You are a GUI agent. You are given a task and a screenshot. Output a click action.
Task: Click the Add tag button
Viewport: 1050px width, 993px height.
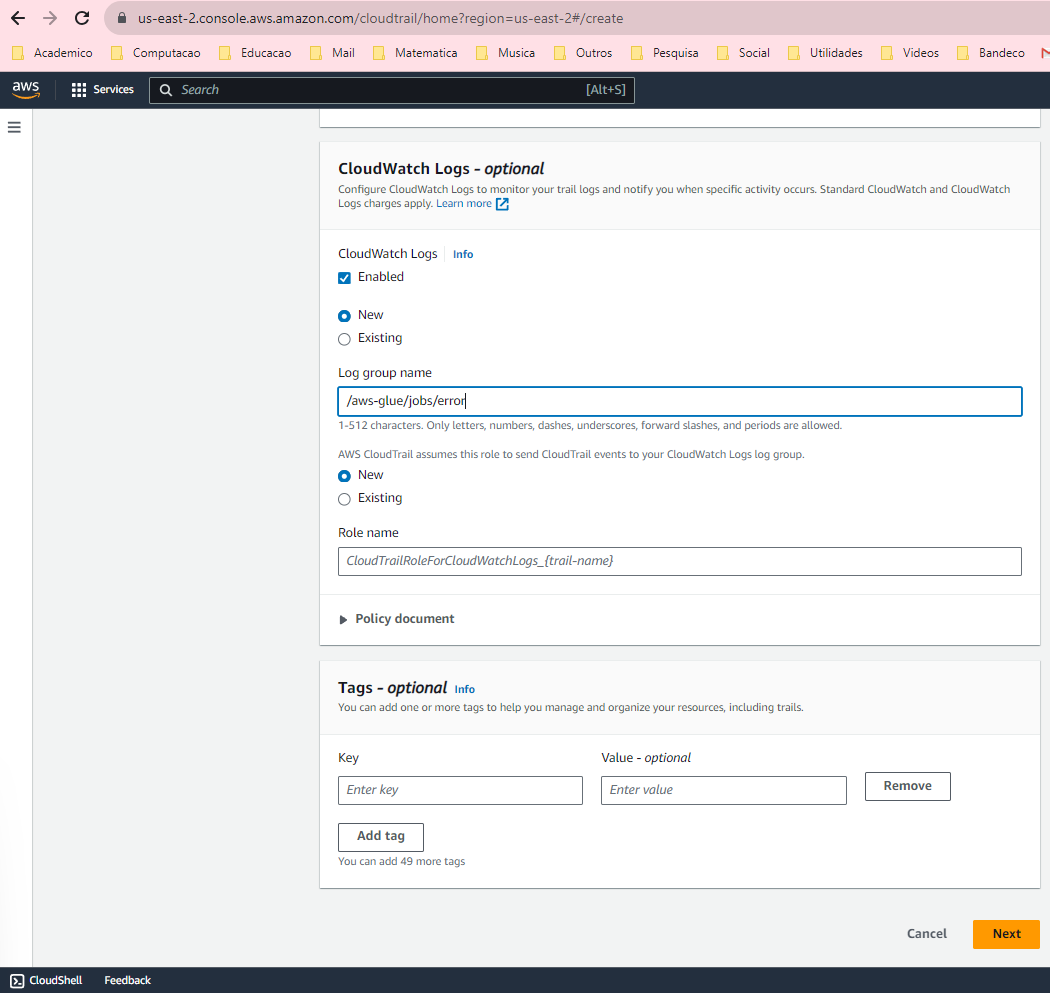pos(381,836)
